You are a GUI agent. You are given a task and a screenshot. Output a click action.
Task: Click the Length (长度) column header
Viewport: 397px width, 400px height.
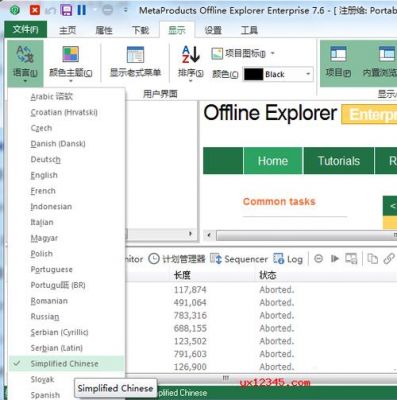[x=182, y=275]
